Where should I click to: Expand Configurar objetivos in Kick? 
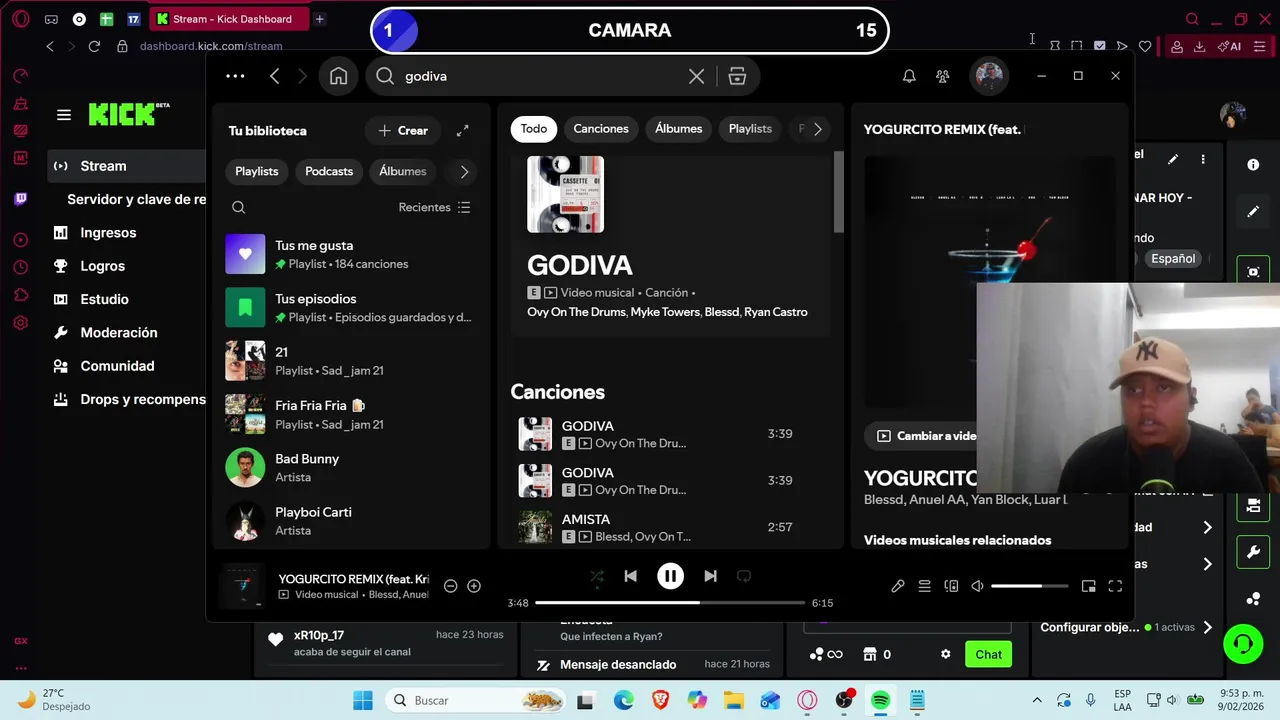(x=1126, y=628)
